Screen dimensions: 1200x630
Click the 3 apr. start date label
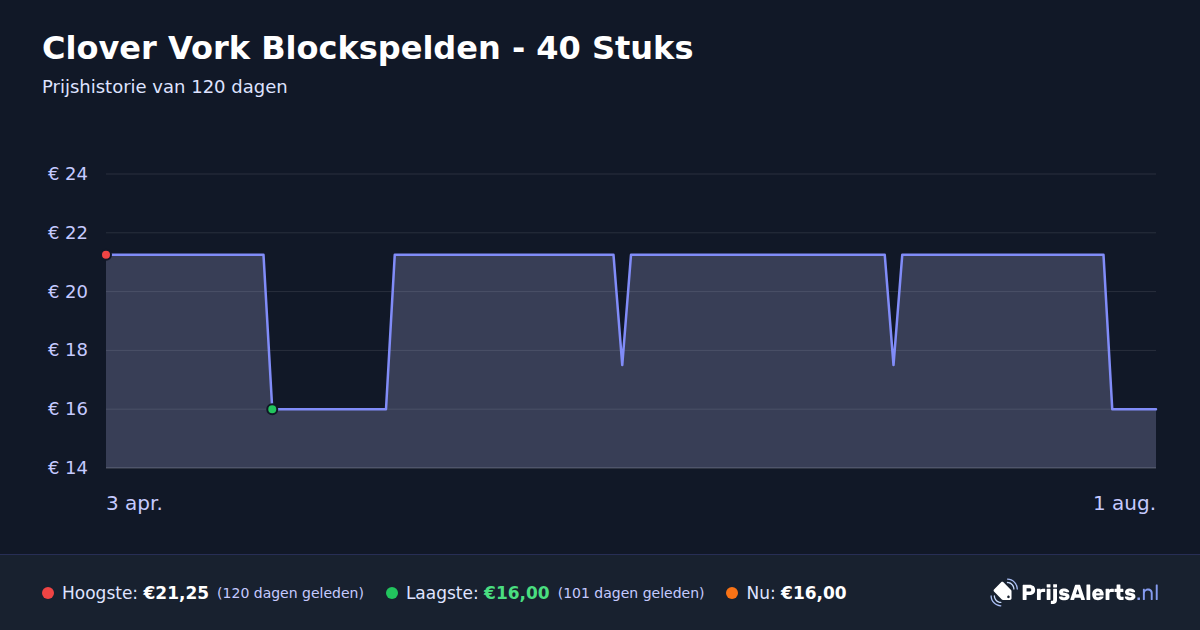coord(135,503)
